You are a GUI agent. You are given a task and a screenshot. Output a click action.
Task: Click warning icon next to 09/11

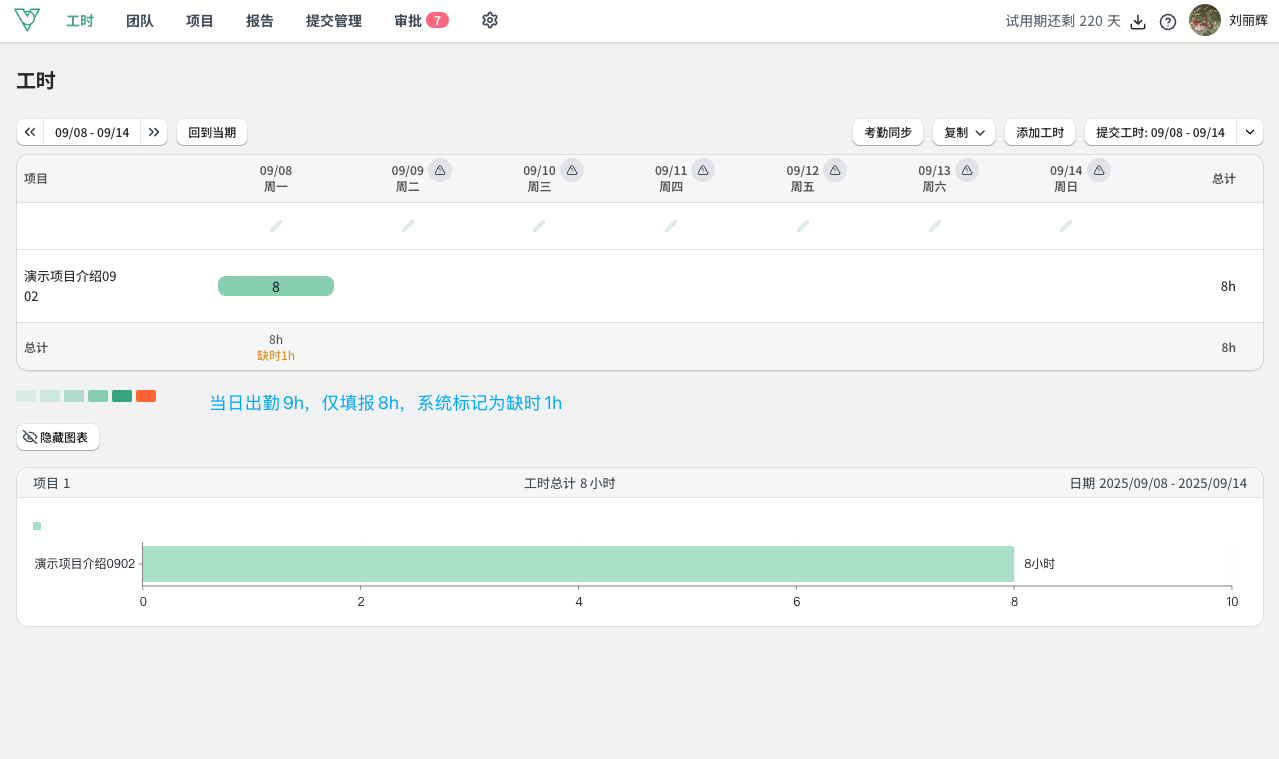703,170
